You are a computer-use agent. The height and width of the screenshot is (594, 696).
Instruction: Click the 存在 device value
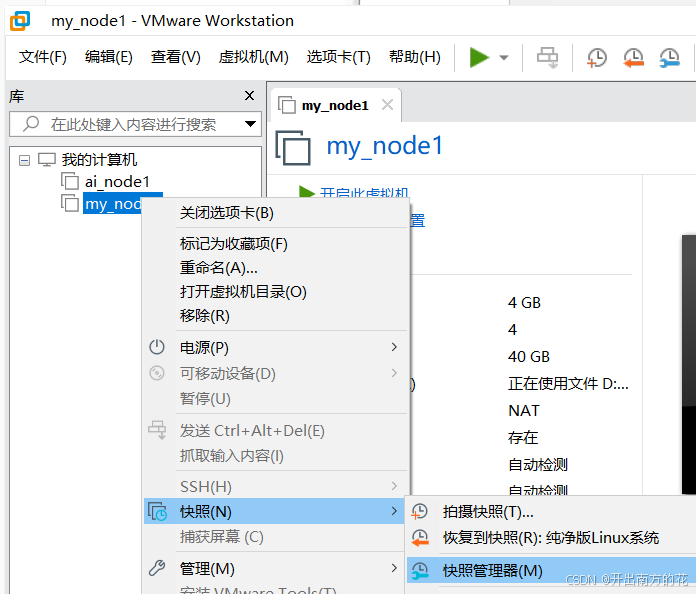523,438
